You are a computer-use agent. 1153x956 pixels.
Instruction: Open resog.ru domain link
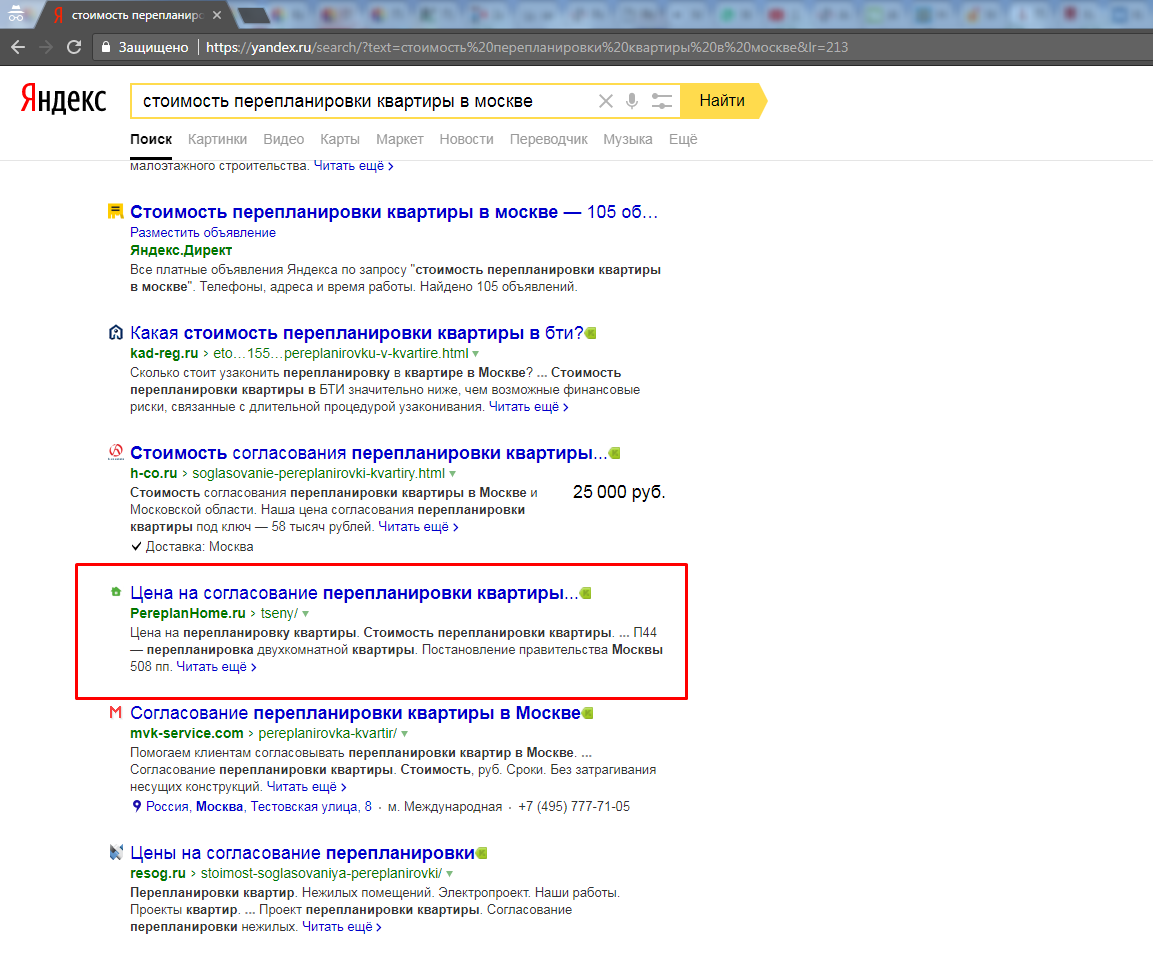[157, 873]
